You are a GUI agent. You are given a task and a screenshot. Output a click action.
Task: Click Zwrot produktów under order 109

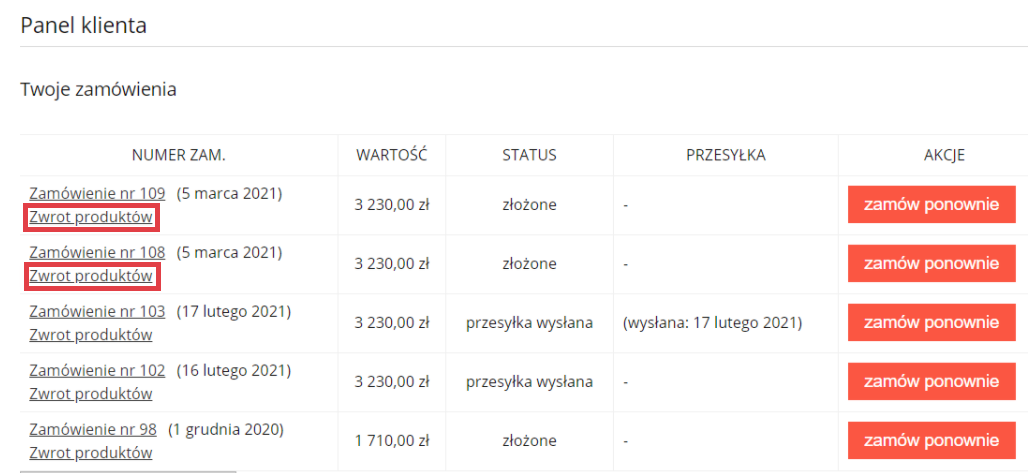point(91,217)
